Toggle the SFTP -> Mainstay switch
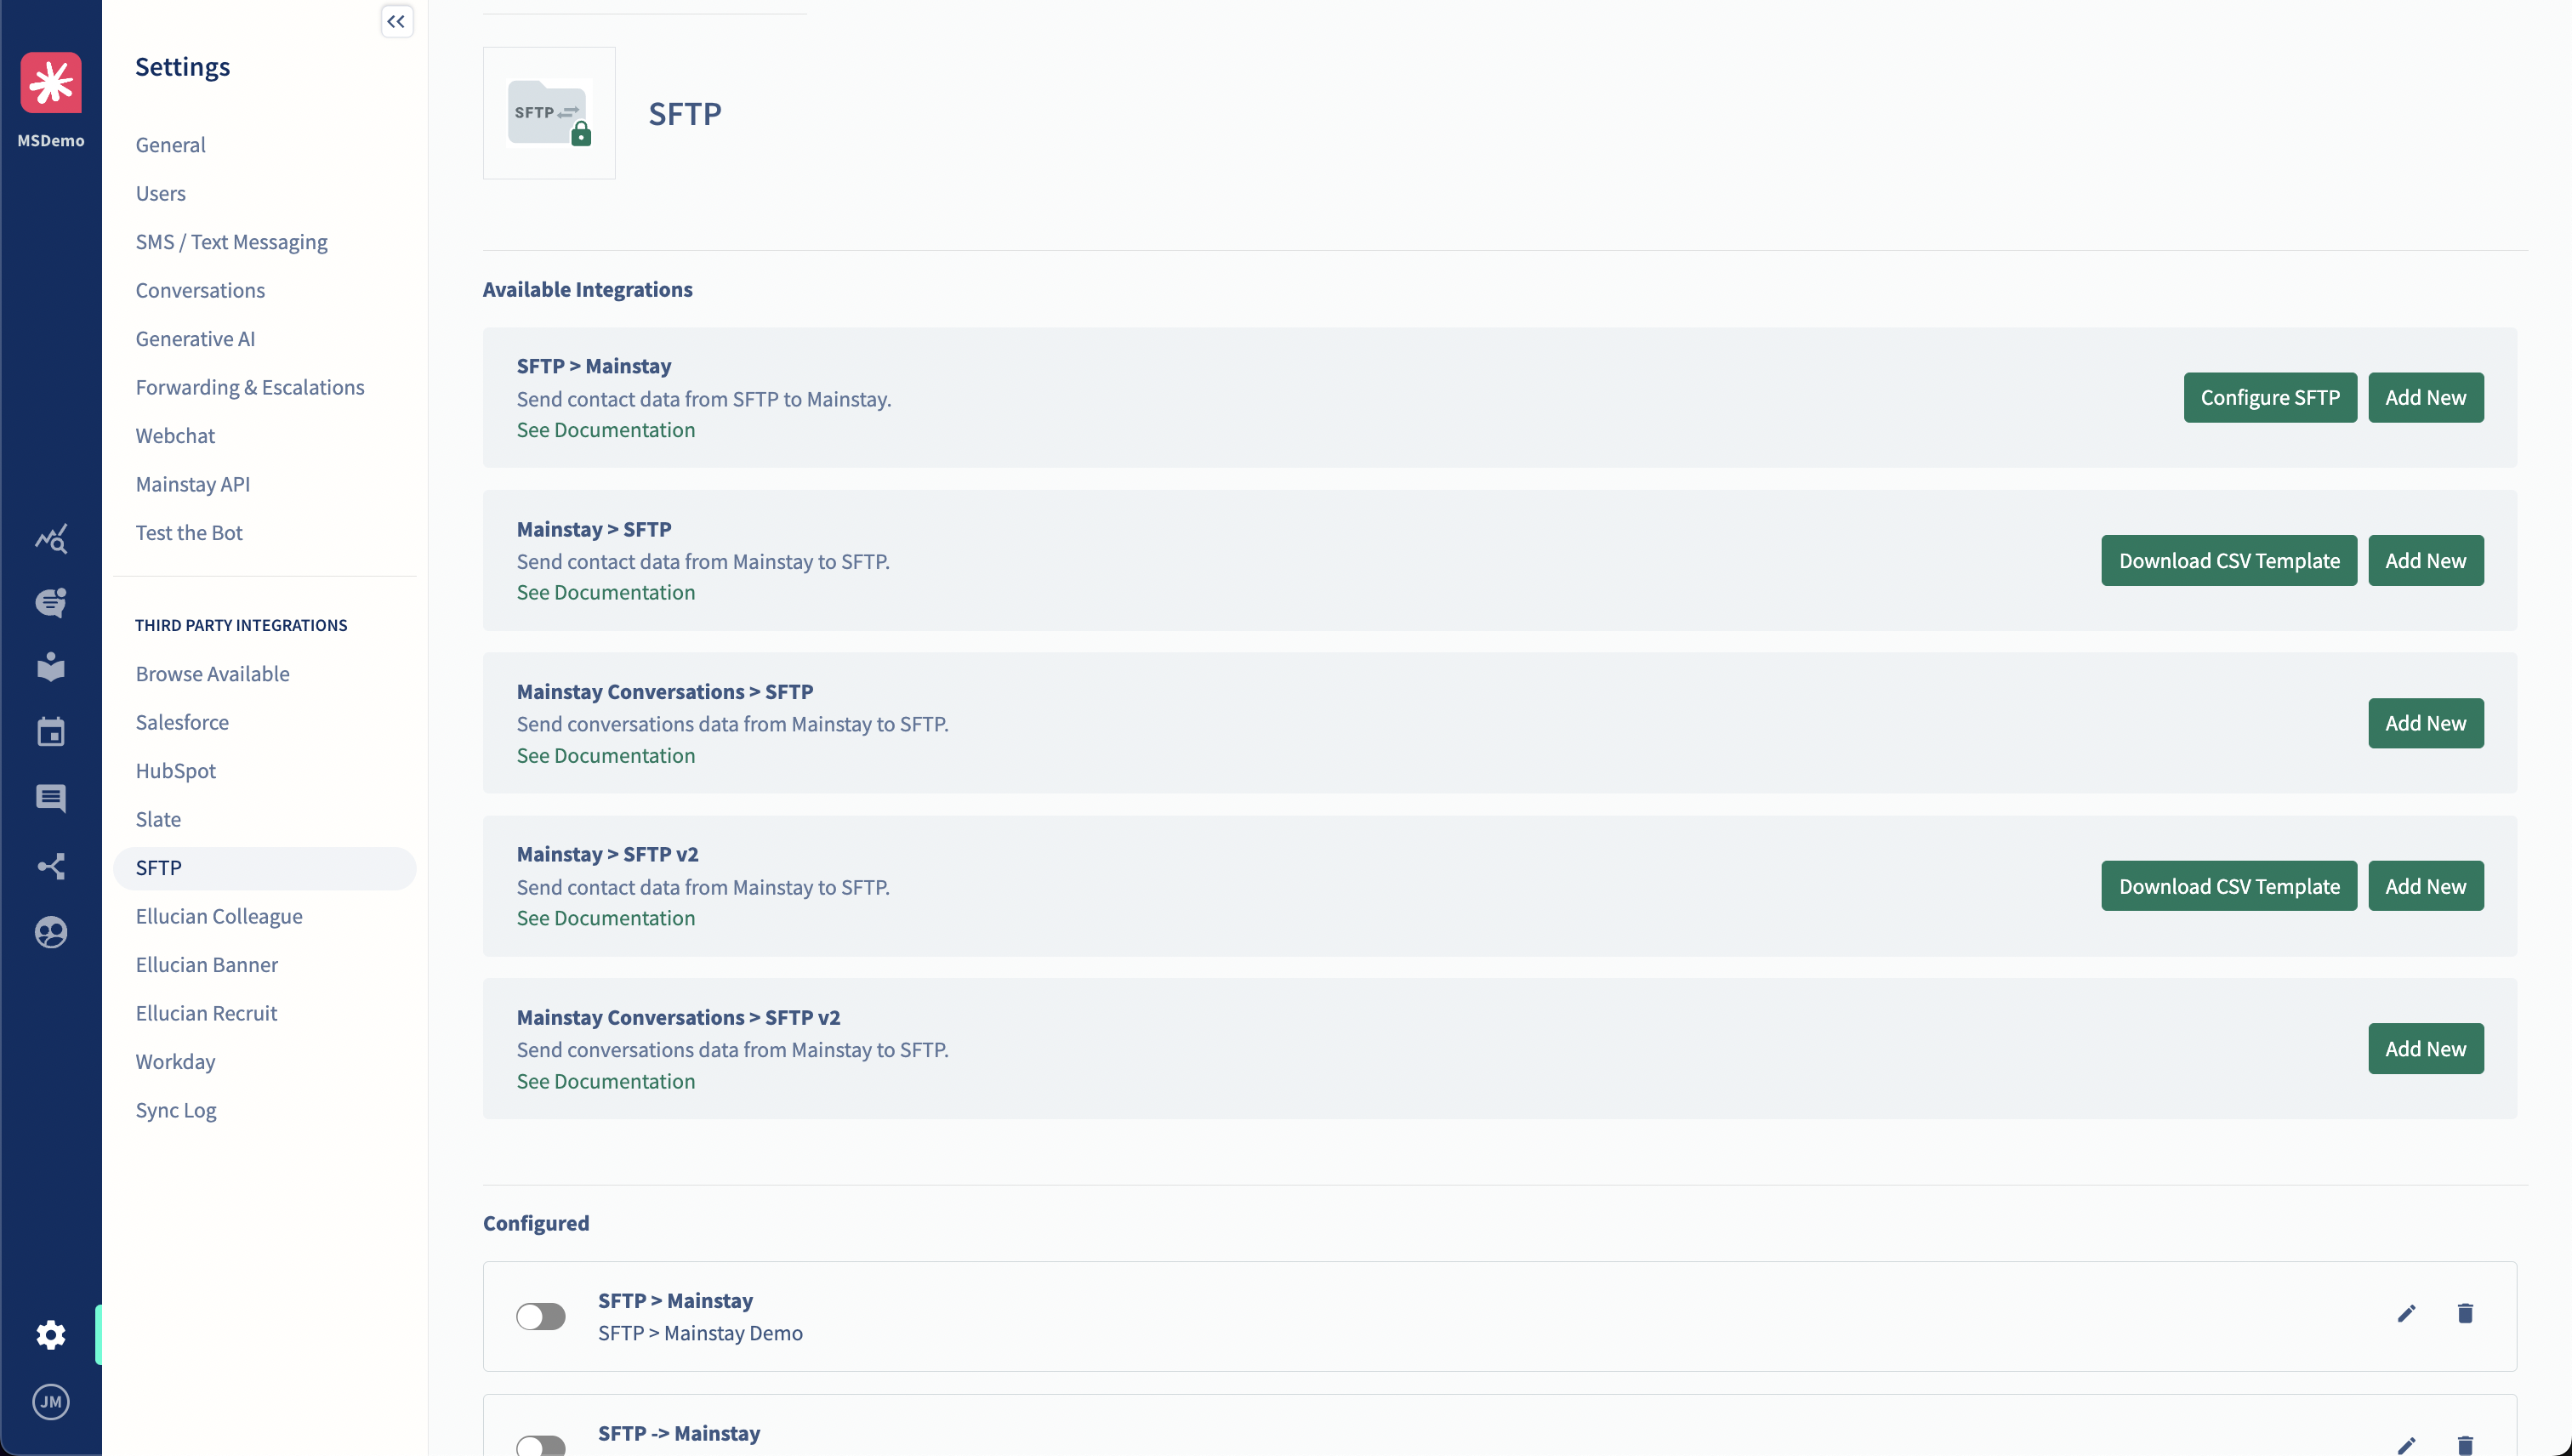The image size is (2572, 1456). (x=541, y=1446)
